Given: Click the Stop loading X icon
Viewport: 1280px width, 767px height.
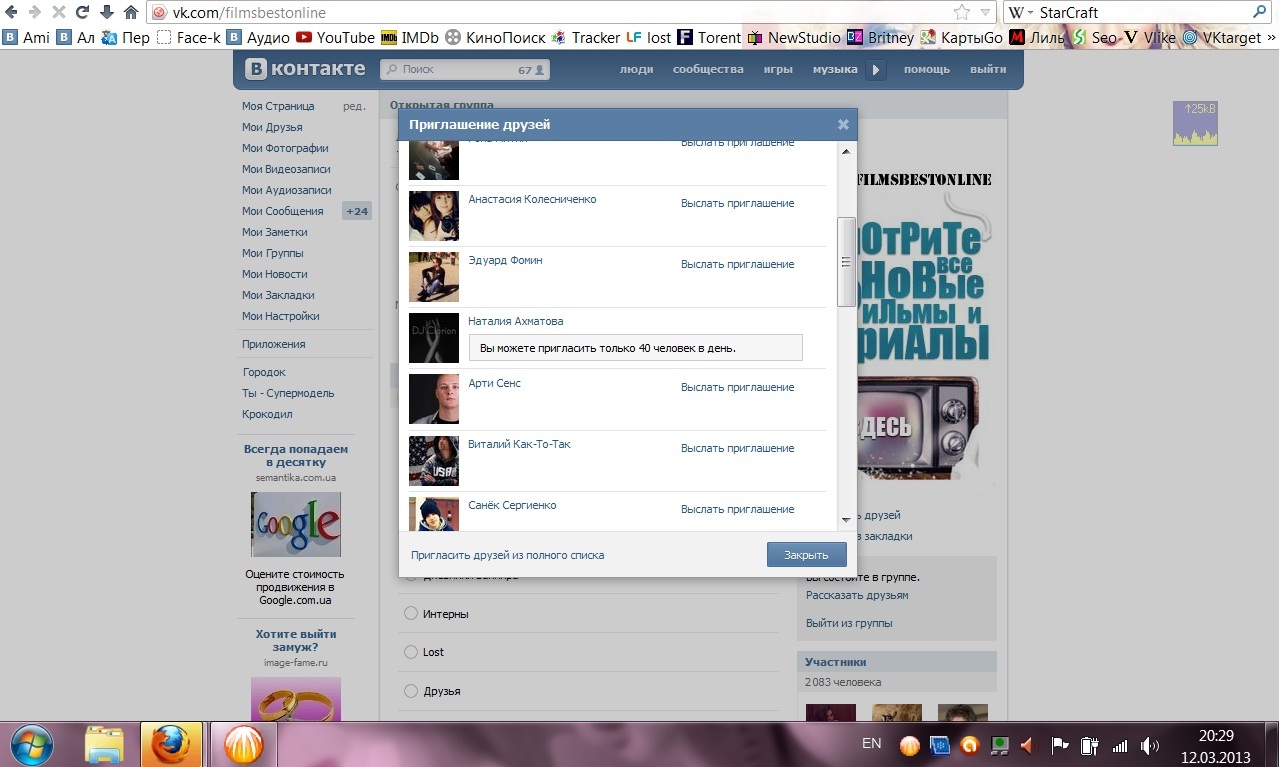Looking at the screenshot, I should (59, 12).
